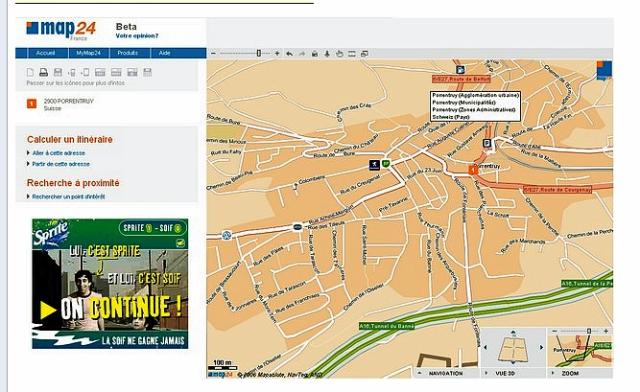The height and width of the screenshot is (392, 640).
Task: Click the last greyed calculator-like icon
Action: (147, 72)
